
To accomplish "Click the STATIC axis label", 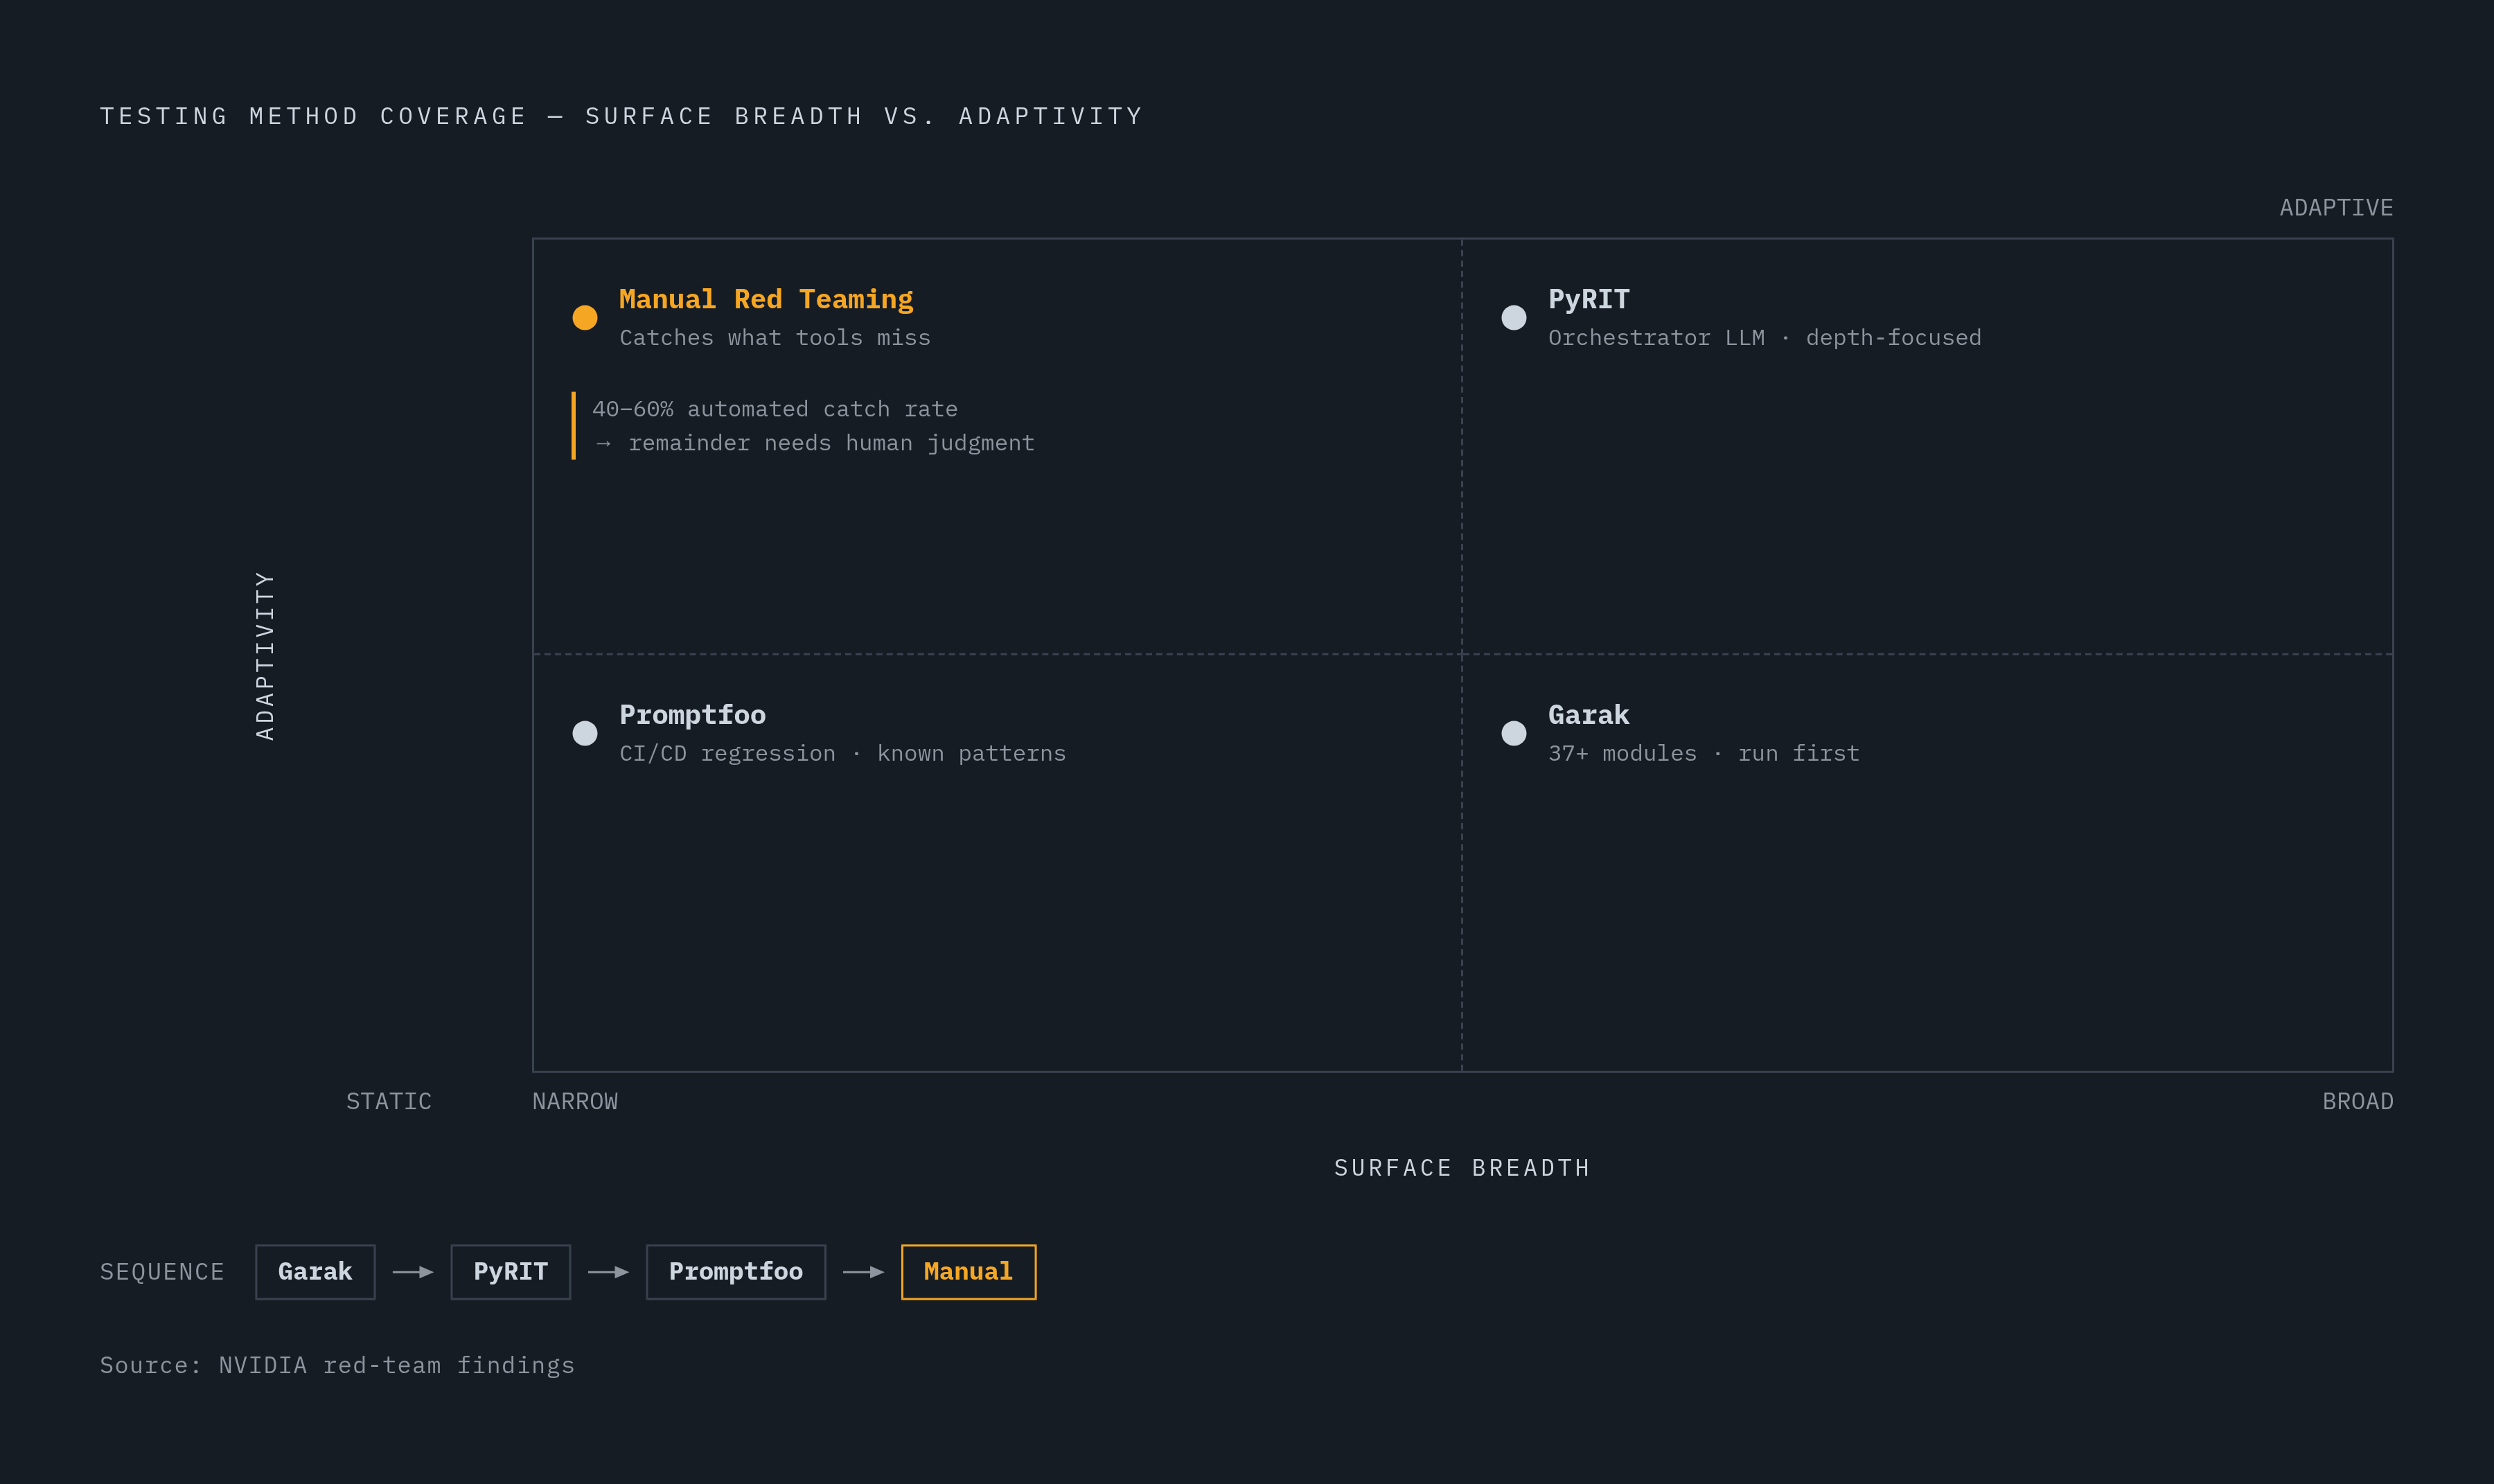I will pos(389,1102).
